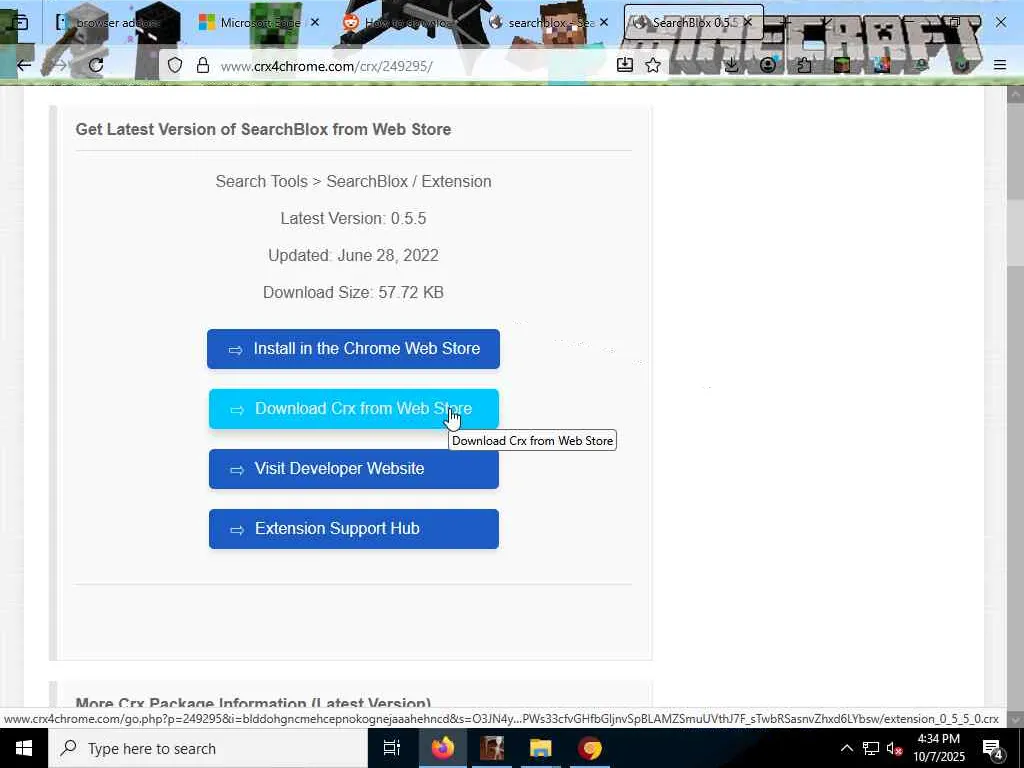Image resolution: width=1024 pixels, height=768 pixels.
Task: Click Install in the Chrome Web Store button
Action: pyautogui.click(x=353, y=349)
